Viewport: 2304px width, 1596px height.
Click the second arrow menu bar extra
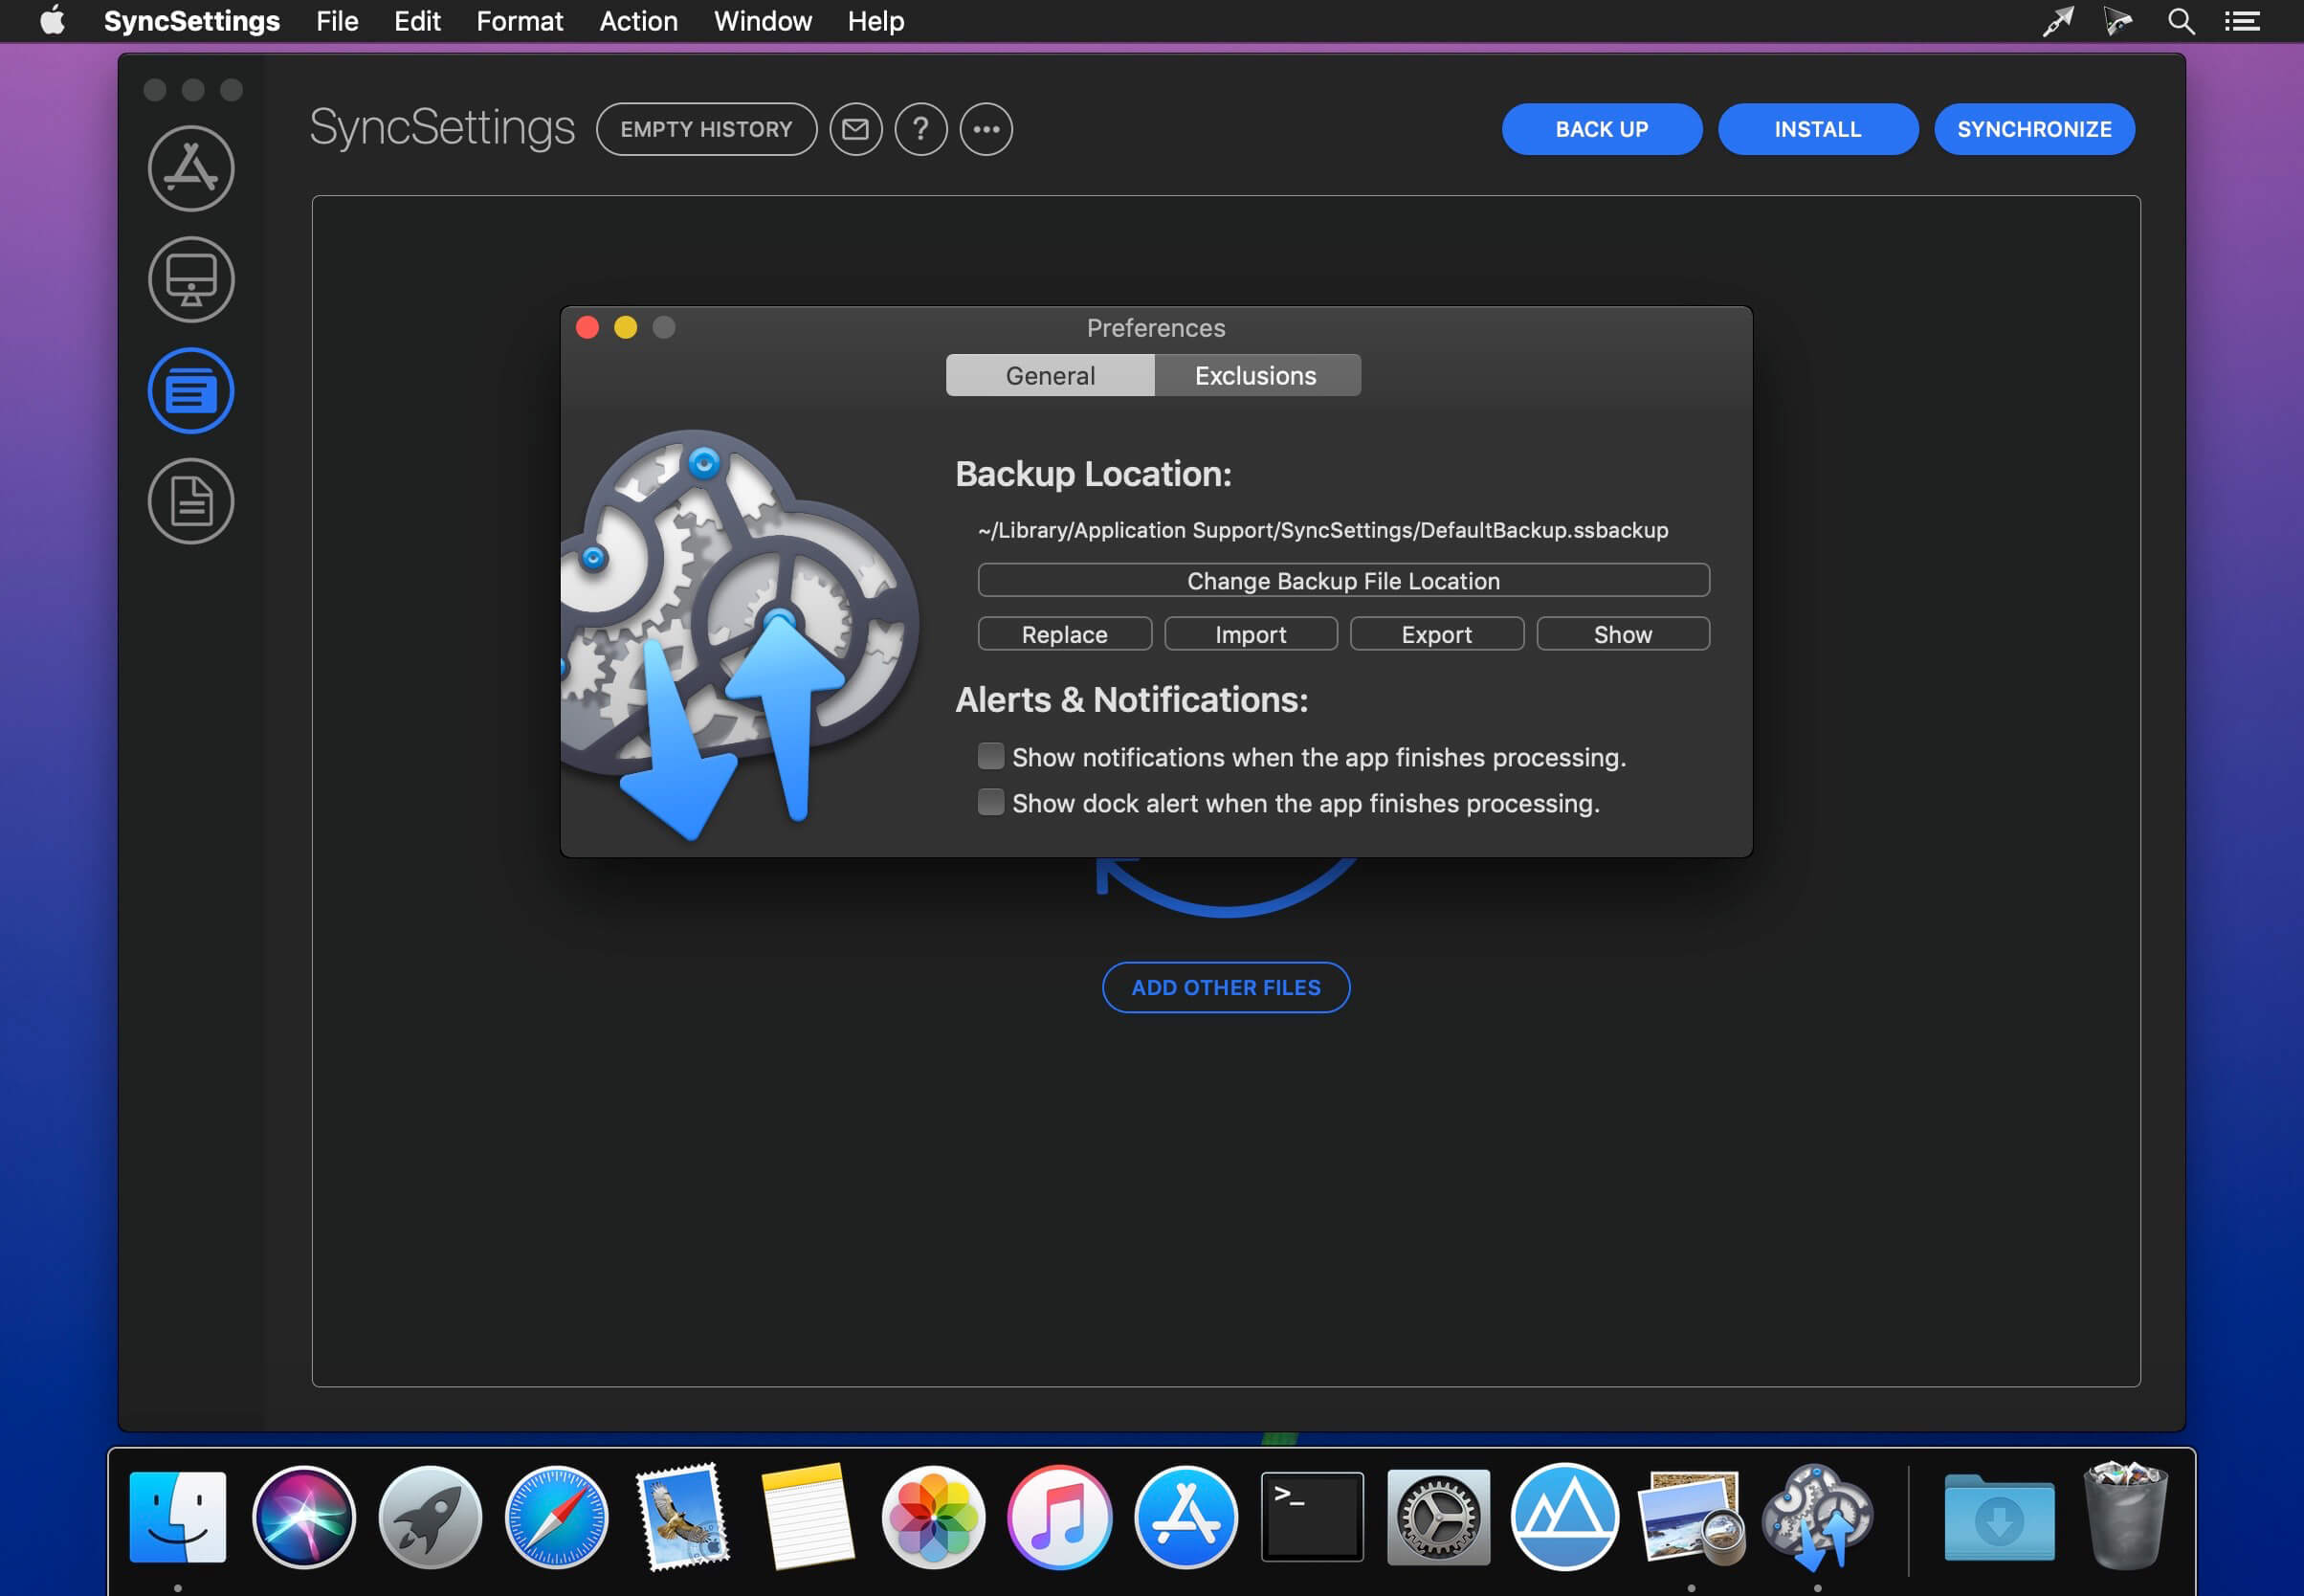point(2117,21)
